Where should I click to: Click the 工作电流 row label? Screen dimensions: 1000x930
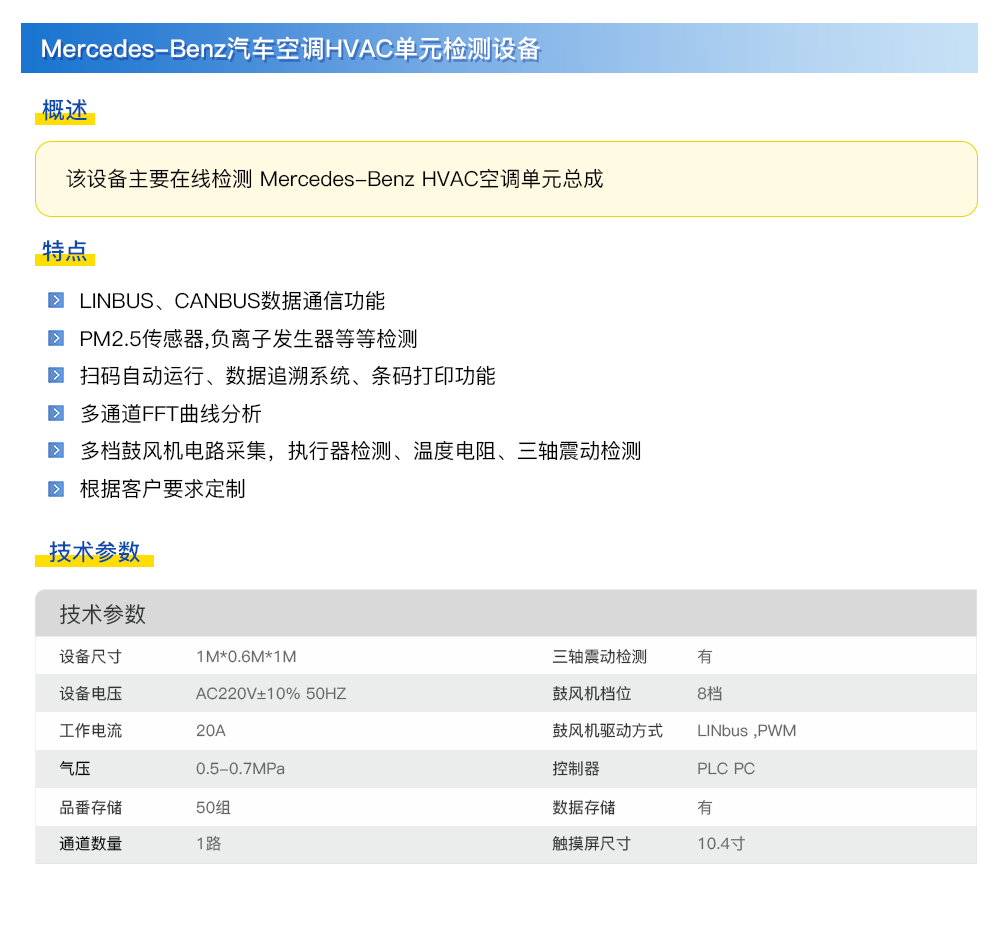tap(91, 731)
